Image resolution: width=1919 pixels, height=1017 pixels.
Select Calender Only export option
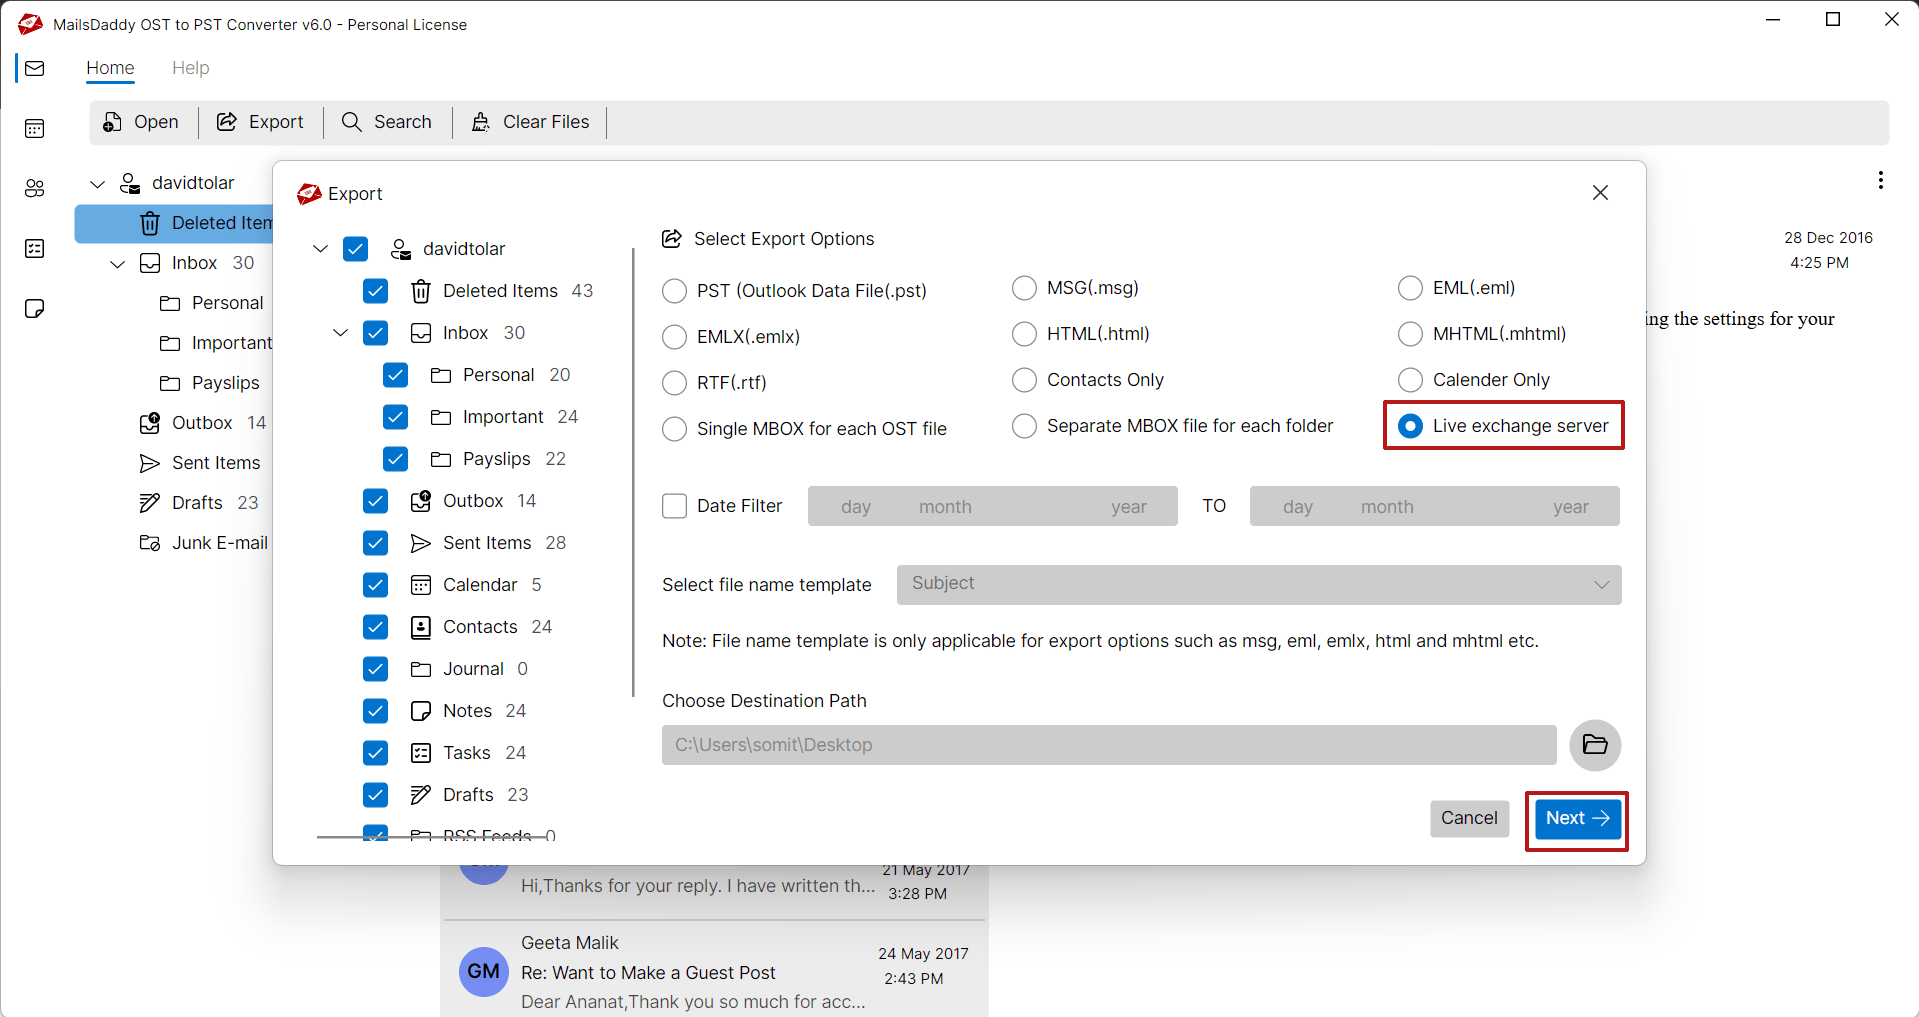coord(1410,380)
